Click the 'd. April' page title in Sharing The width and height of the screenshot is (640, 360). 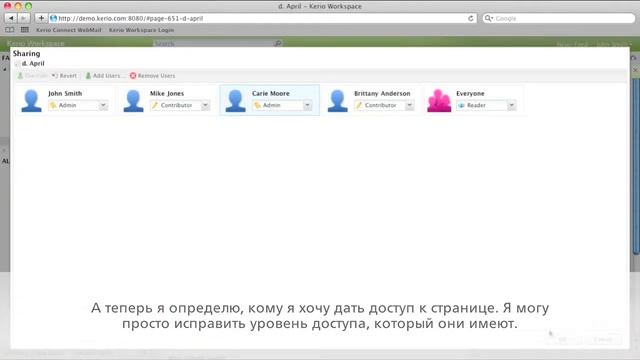coord(33,63)
